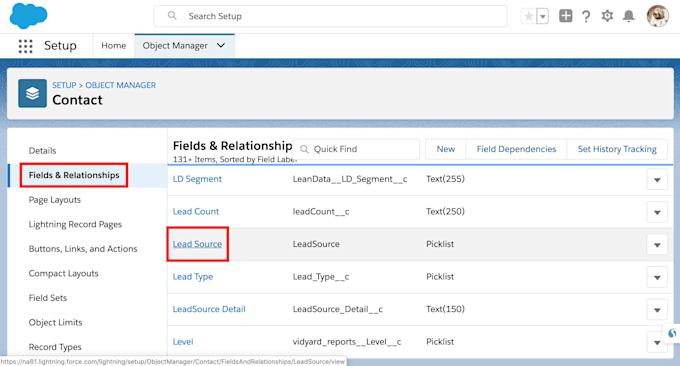This screenshot has width=680, height=366.
Task: Open the notifications bell icon
Action: (628, 16)
